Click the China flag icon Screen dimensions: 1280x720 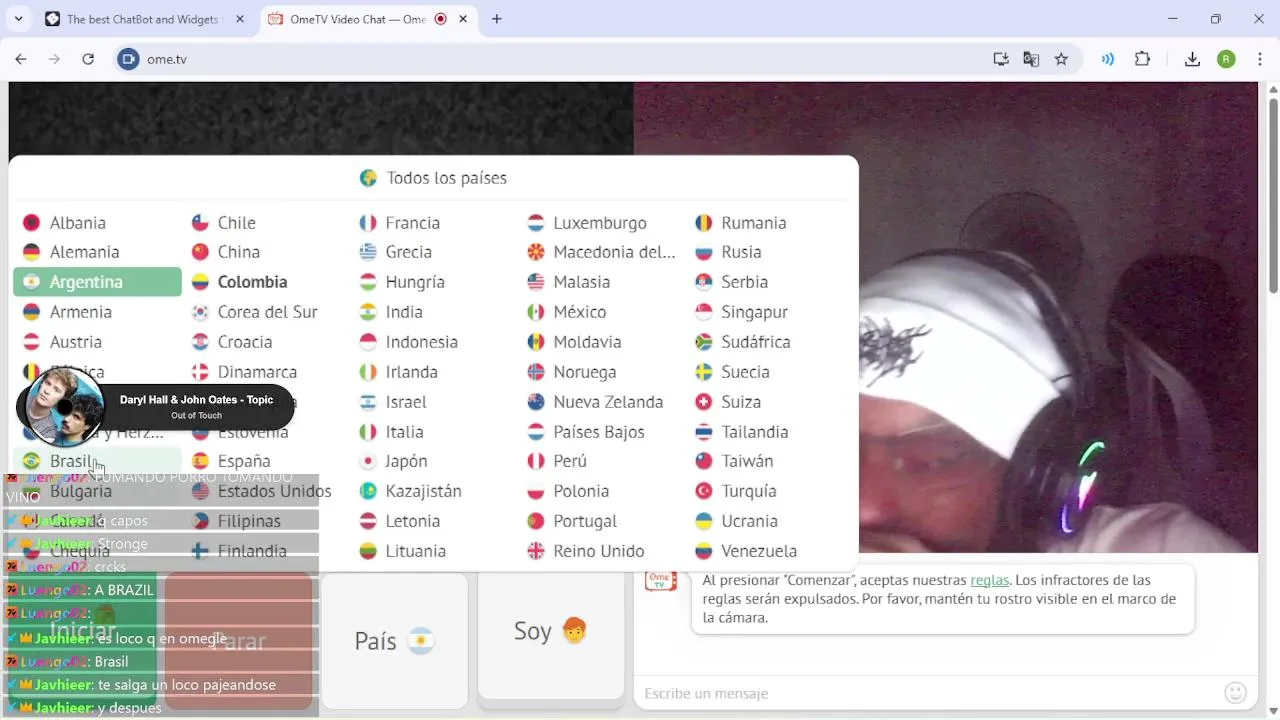click(200, 252)
